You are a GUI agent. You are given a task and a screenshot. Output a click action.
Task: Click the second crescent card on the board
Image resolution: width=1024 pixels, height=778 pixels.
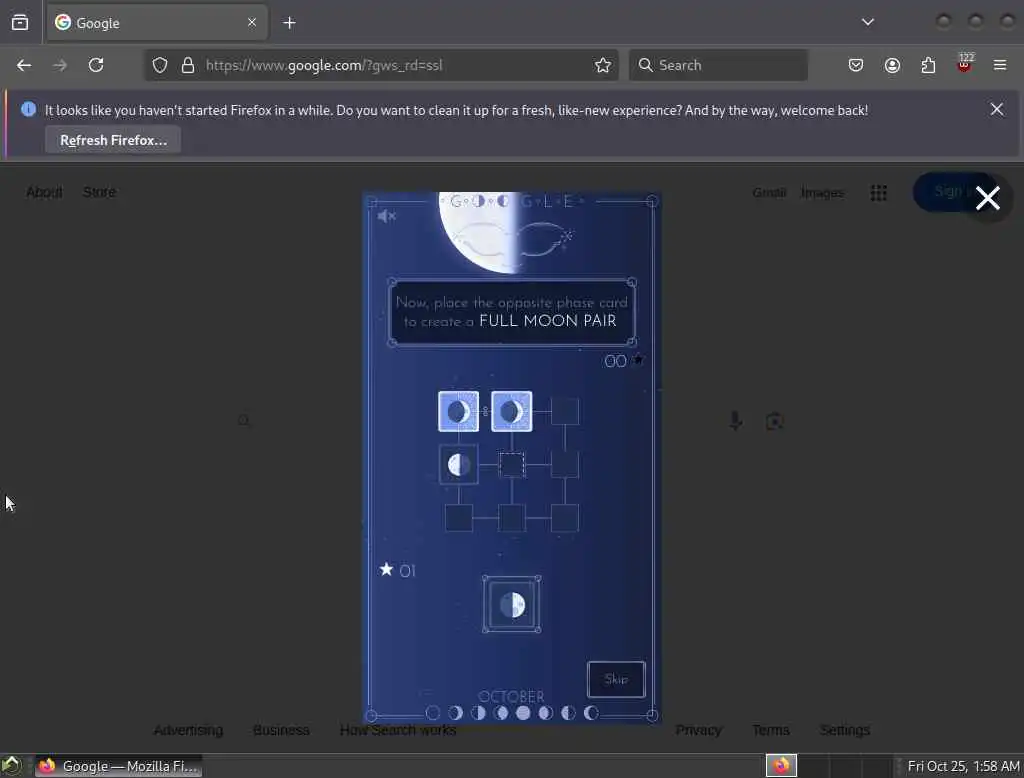coord(511,412)
